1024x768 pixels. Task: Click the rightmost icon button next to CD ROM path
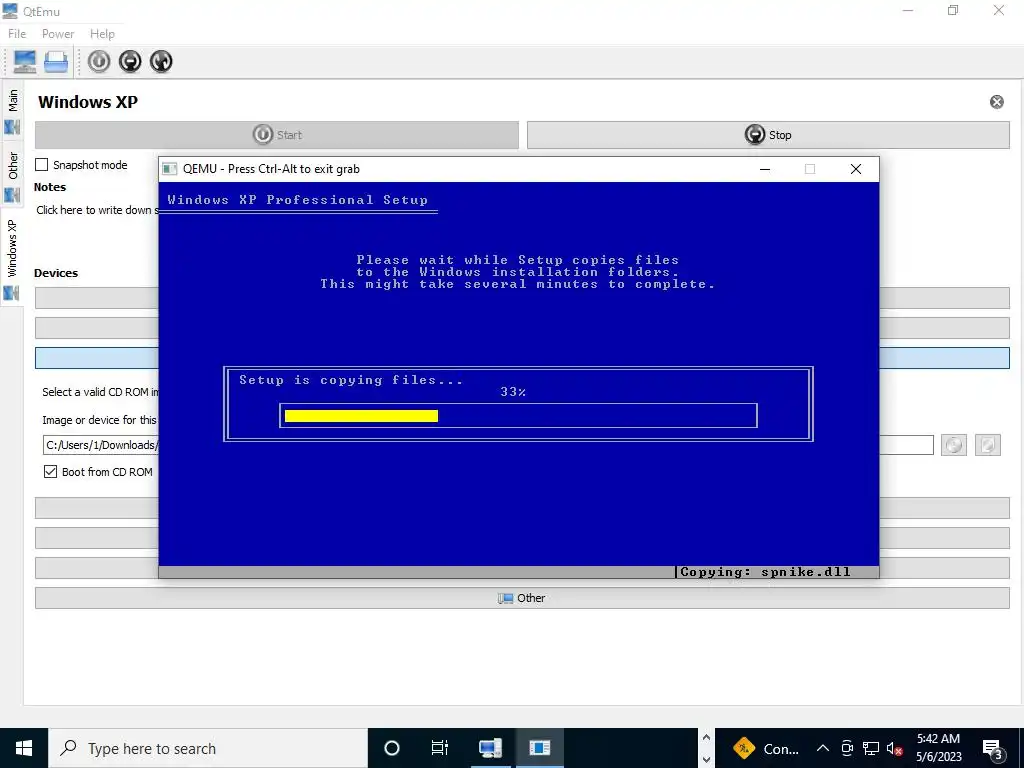point(987,445)
